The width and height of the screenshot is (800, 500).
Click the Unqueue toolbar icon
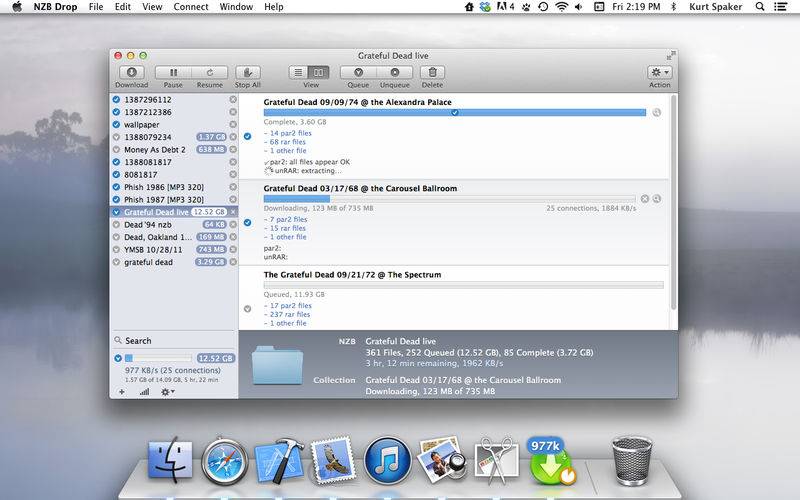394,72
